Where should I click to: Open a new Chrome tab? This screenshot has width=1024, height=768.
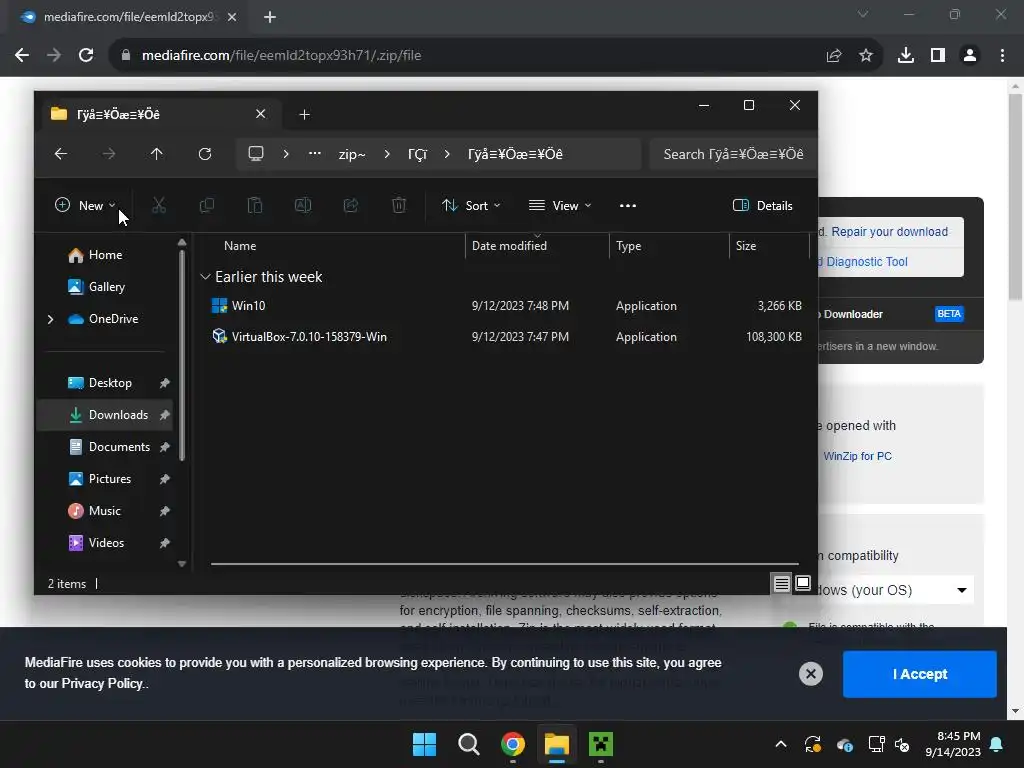270,17
